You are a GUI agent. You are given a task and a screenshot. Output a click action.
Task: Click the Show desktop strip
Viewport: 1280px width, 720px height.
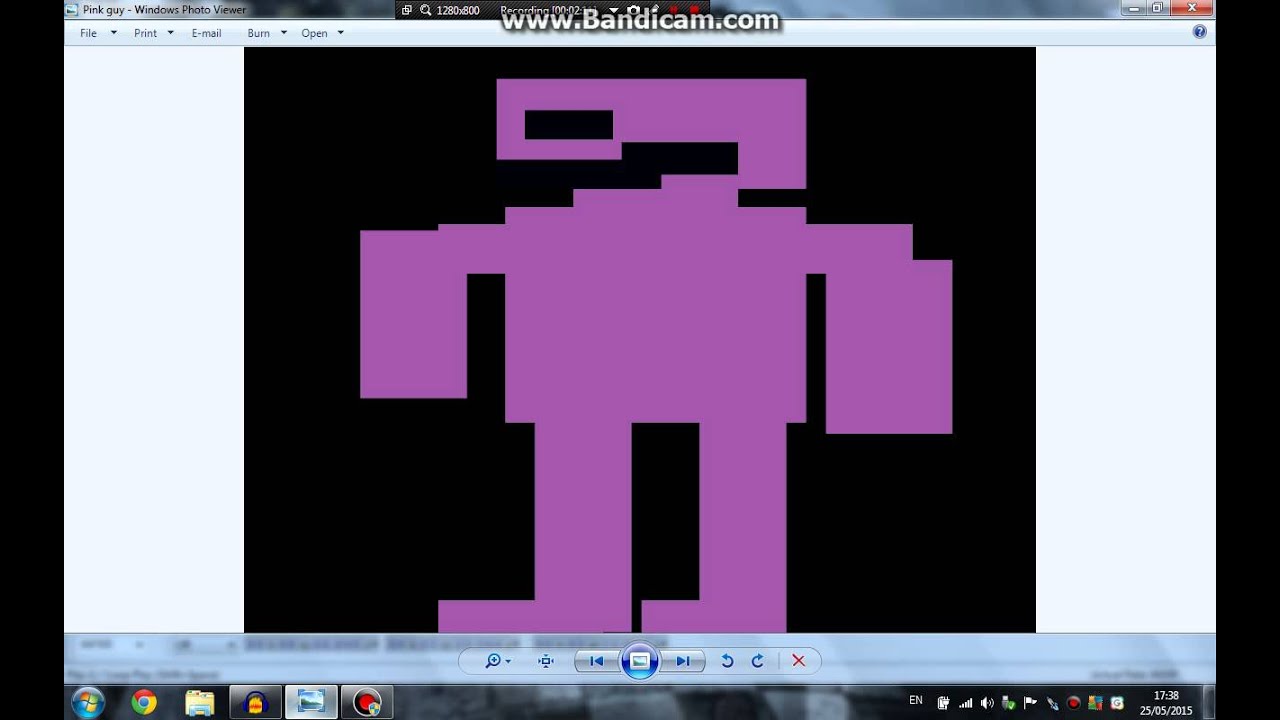pos(1209,702)
